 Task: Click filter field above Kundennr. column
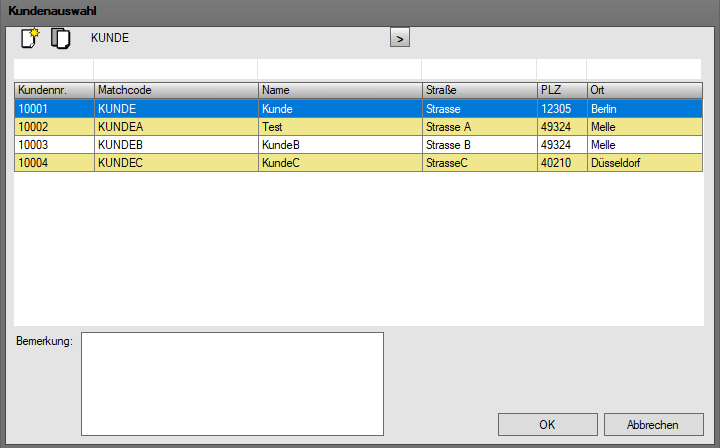click(53, 70)
